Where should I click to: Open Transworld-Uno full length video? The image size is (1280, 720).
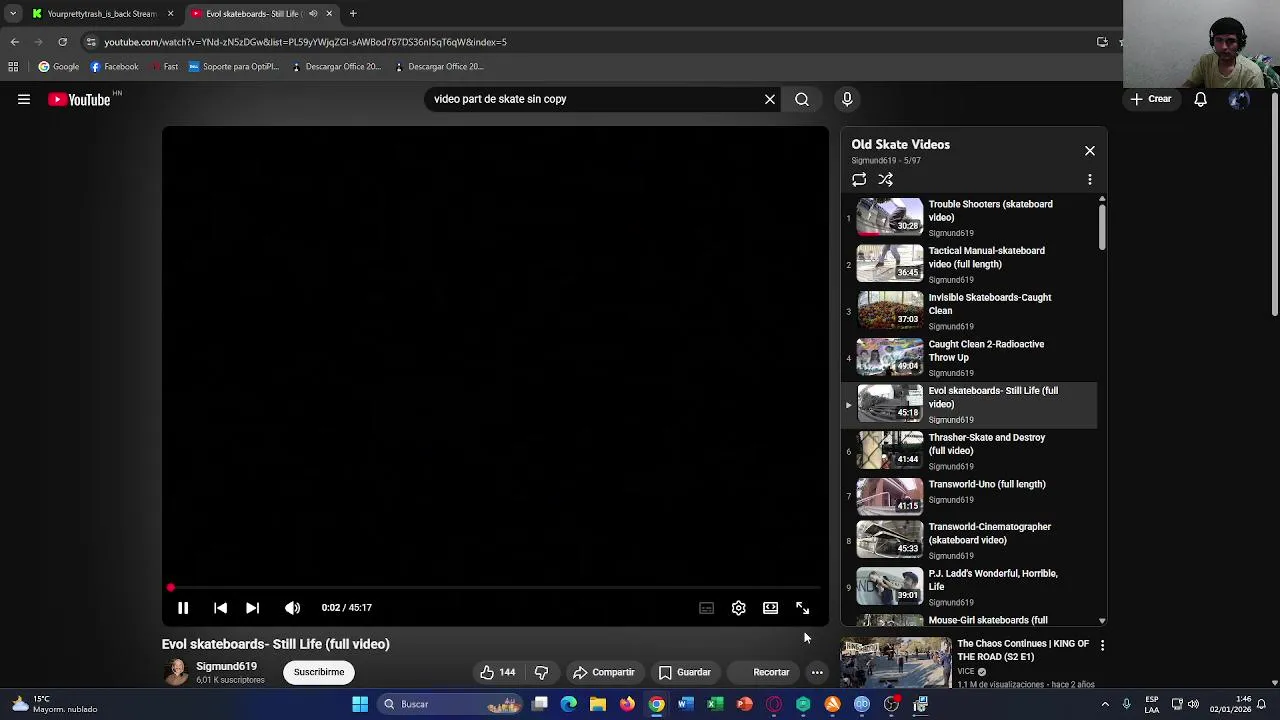(969, 497)
